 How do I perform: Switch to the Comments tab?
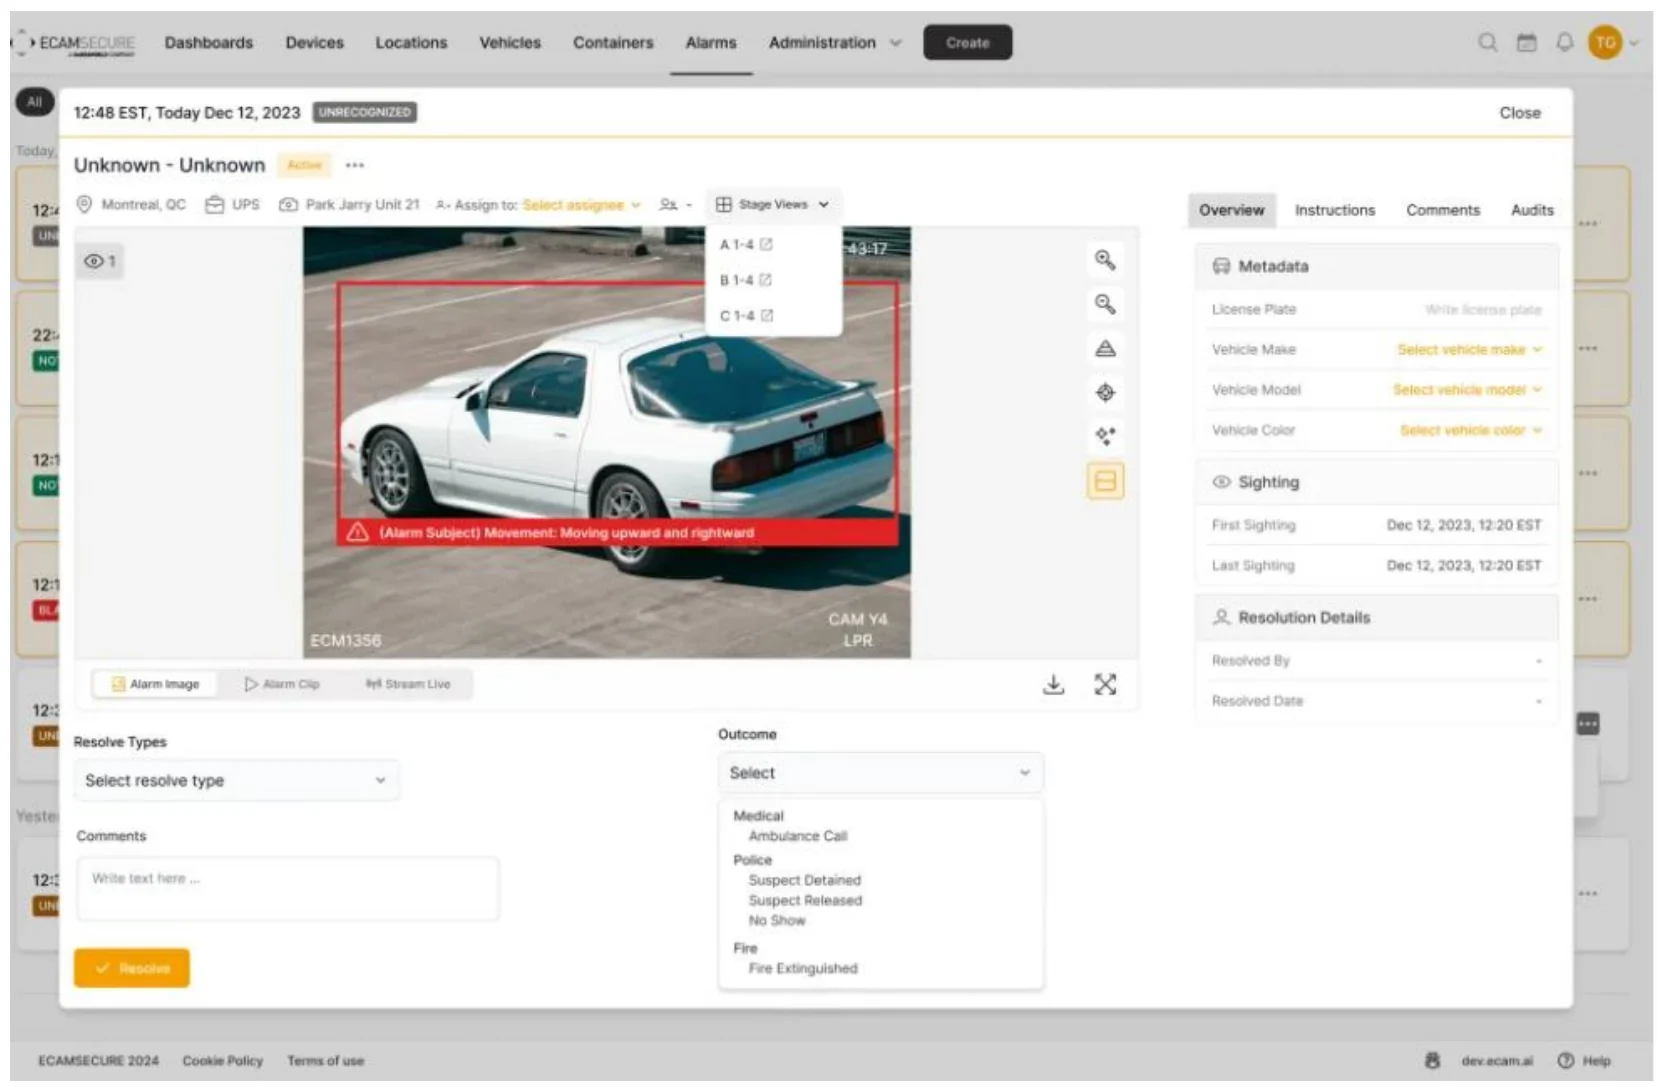pyautogui.click(x=1442, y=210)
